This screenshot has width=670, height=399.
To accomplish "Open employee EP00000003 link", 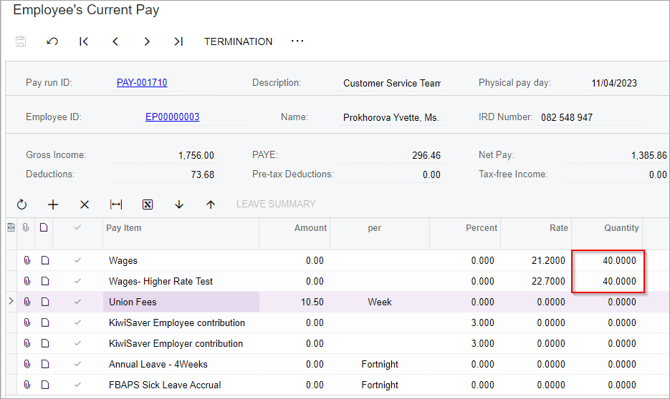I will 172,117.
